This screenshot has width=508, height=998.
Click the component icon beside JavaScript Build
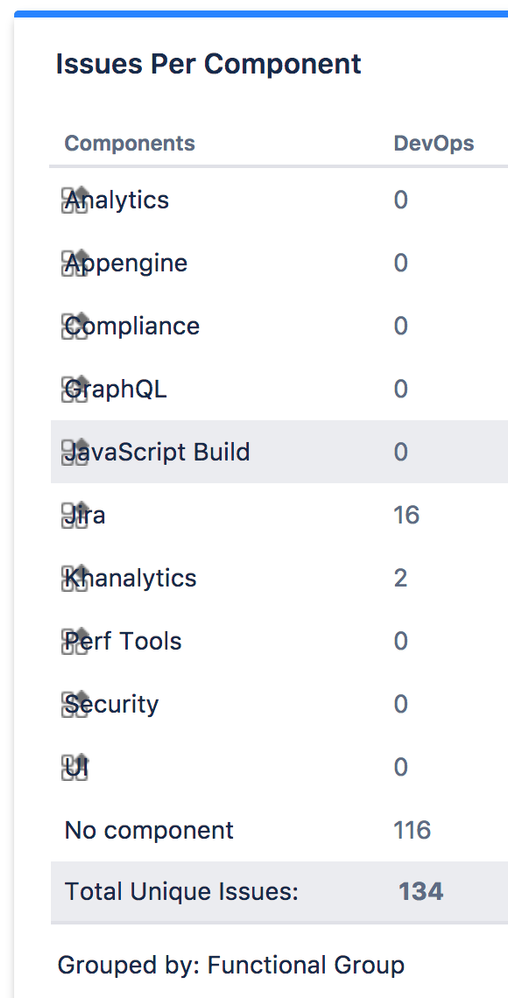click(74, 453)
